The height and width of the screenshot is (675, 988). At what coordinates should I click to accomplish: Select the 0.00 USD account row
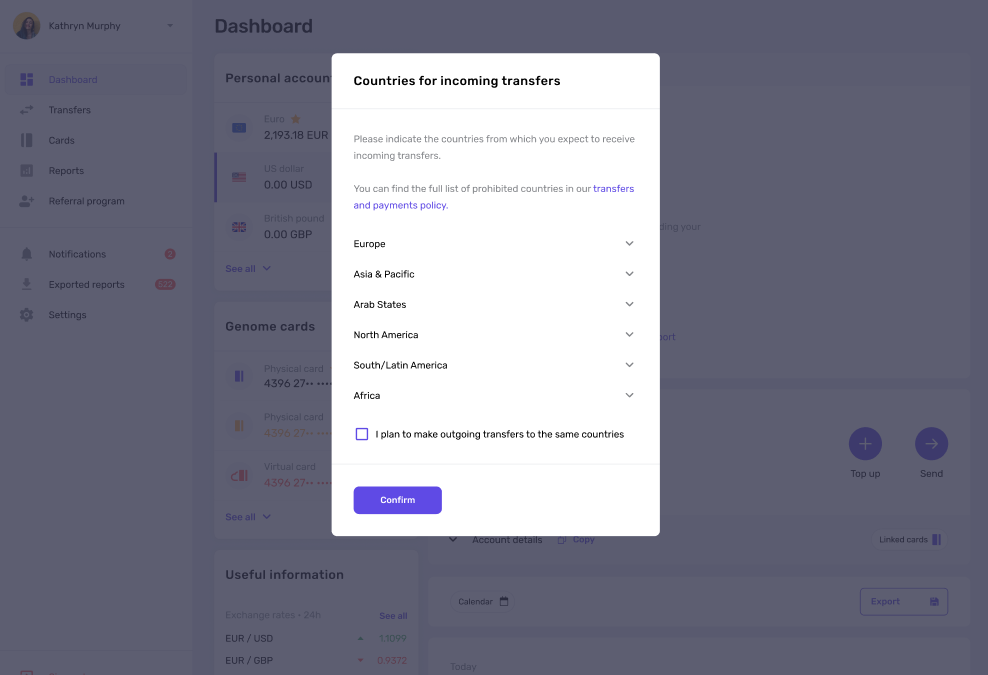273,177
